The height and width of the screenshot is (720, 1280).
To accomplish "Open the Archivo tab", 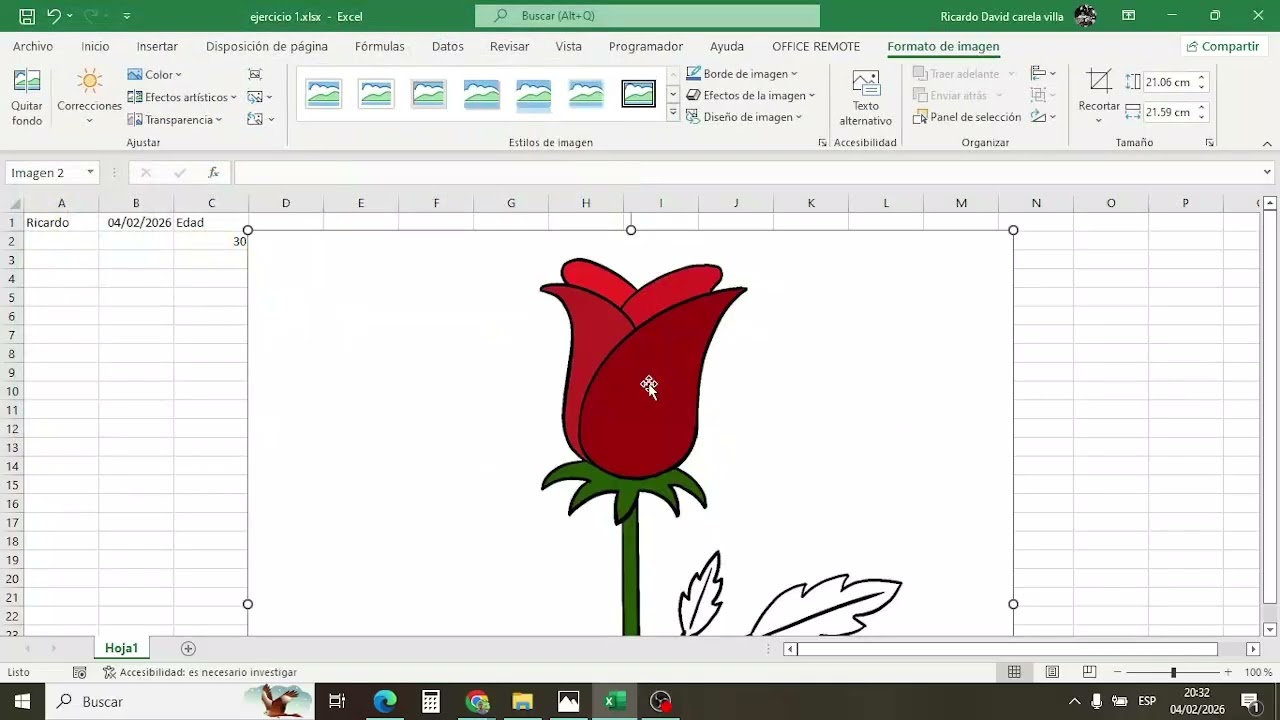I will tap(33, 47).
